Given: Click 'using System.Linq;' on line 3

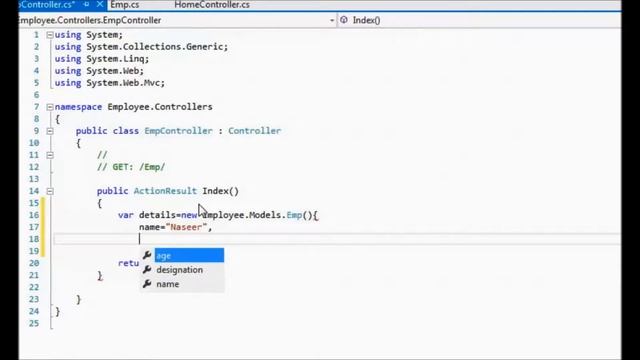Looking at the screenshot, I should click(x=102, y=59).
